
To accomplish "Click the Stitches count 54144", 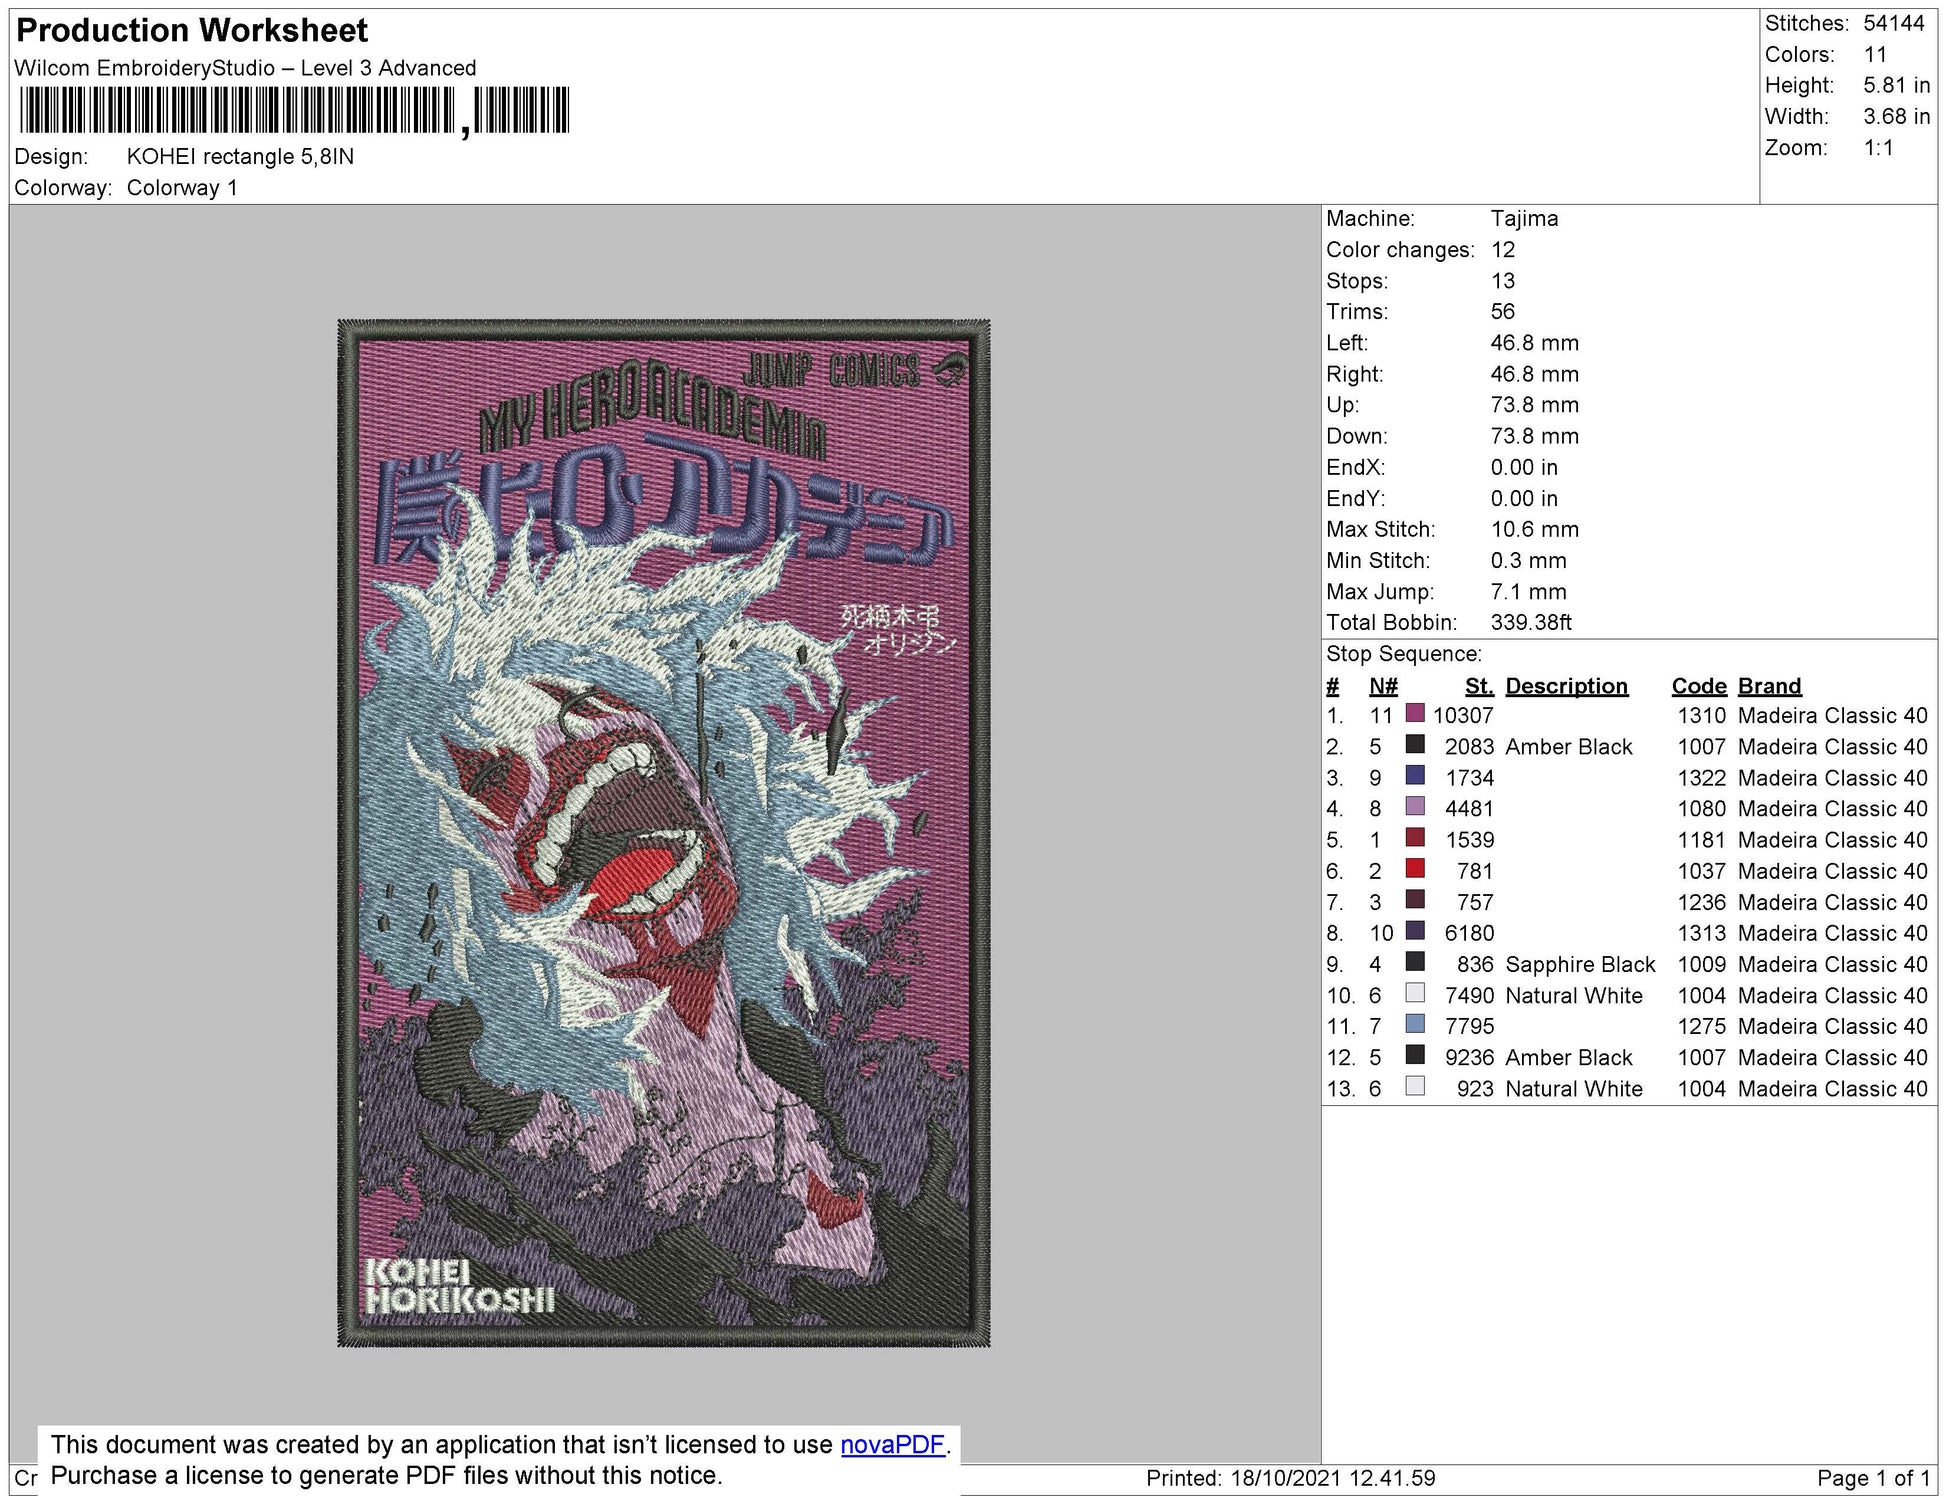I will tap(1893, 23).
